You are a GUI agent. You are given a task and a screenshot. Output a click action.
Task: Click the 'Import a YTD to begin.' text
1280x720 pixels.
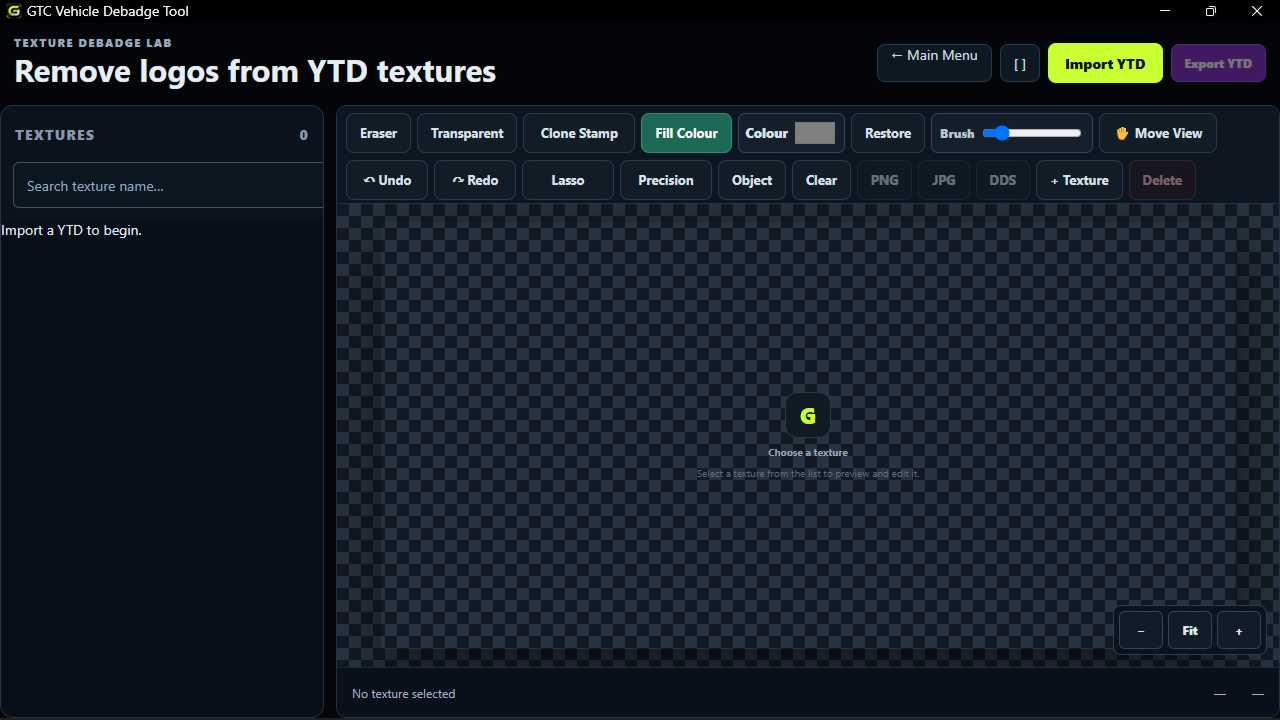point(72,230)
